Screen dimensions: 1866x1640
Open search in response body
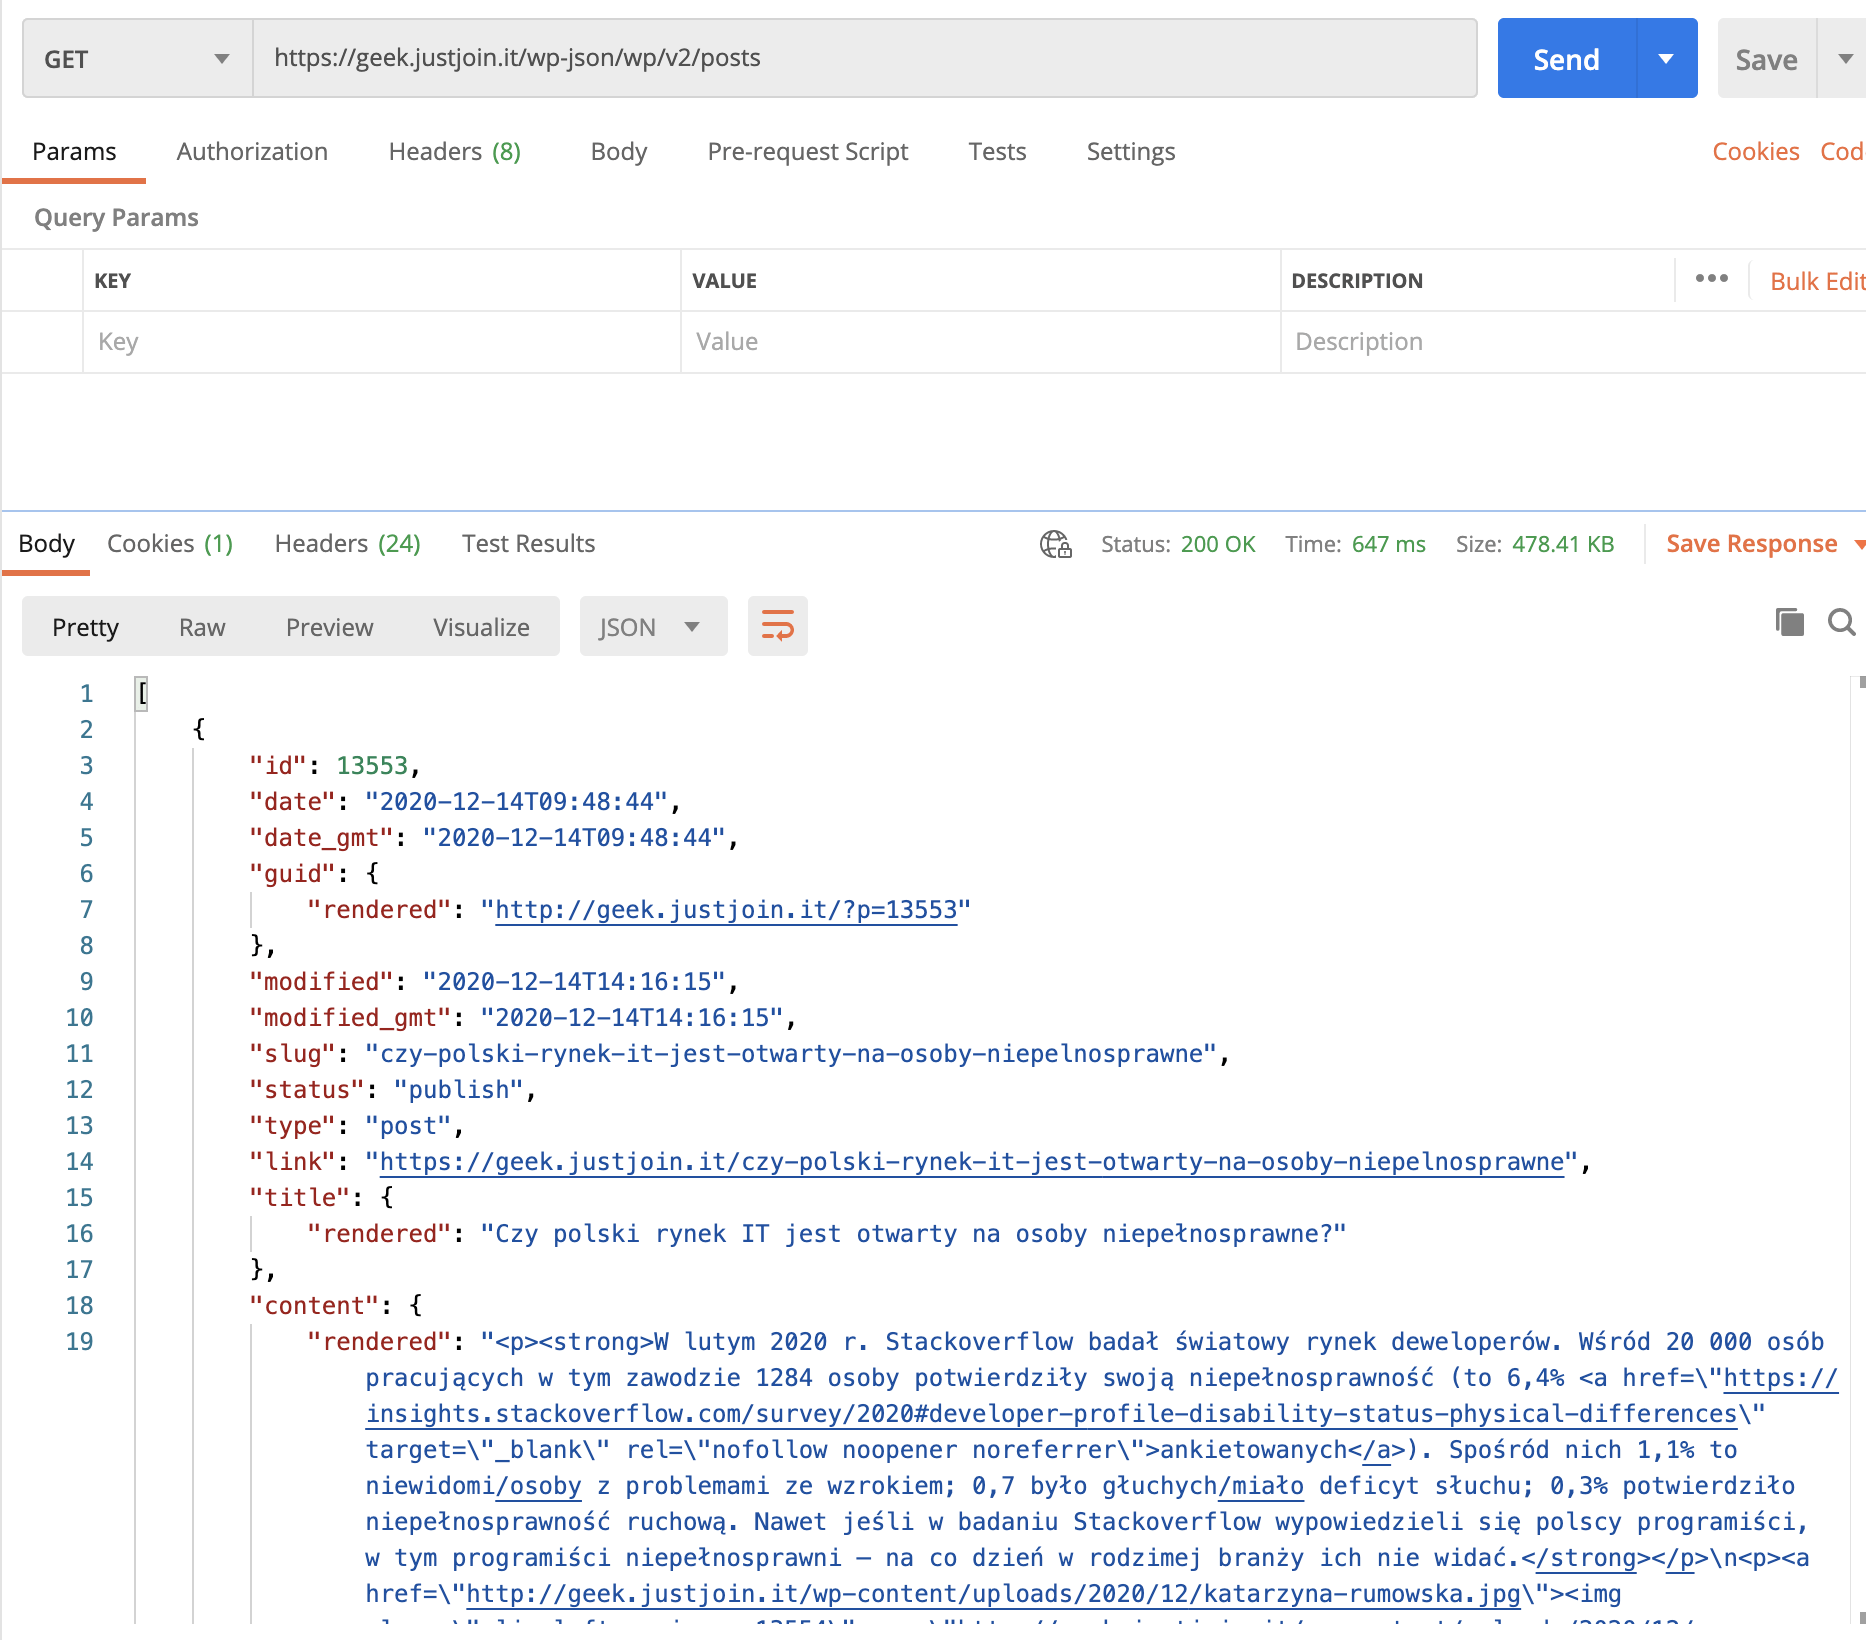tap(1841, 622)
